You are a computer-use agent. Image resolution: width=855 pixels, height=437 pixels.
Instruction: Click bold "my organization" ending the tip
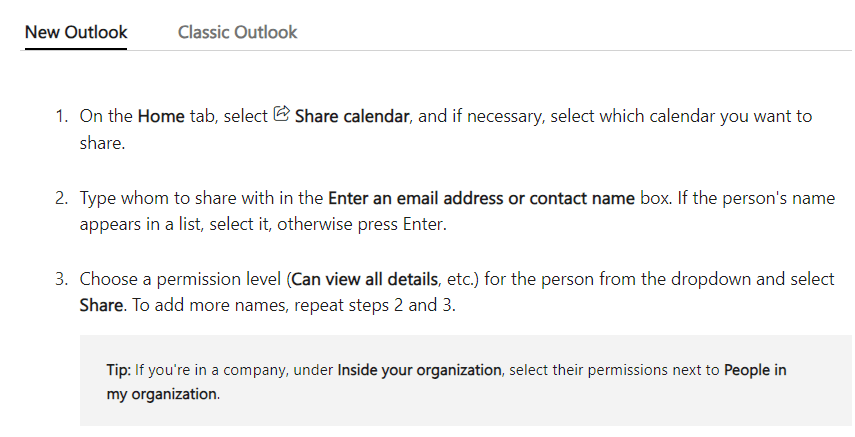click(x=161, y=394)
